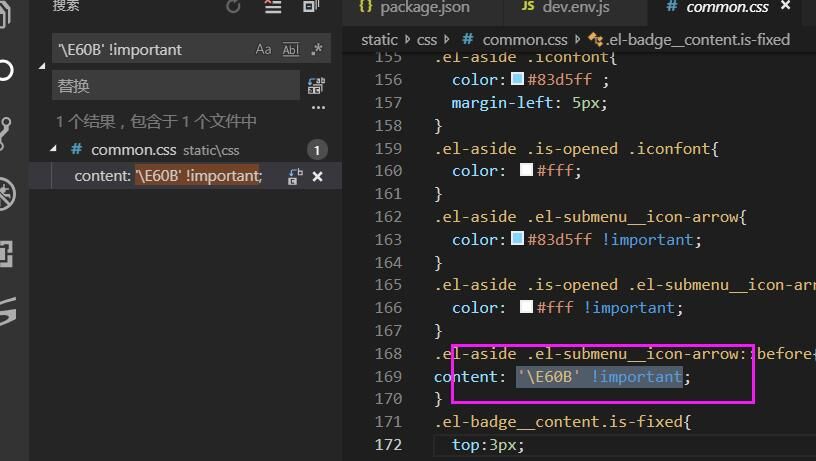Click the replace input field
Image resolution: width=816 pixels, height=461 pixels.
pos(175,85)
